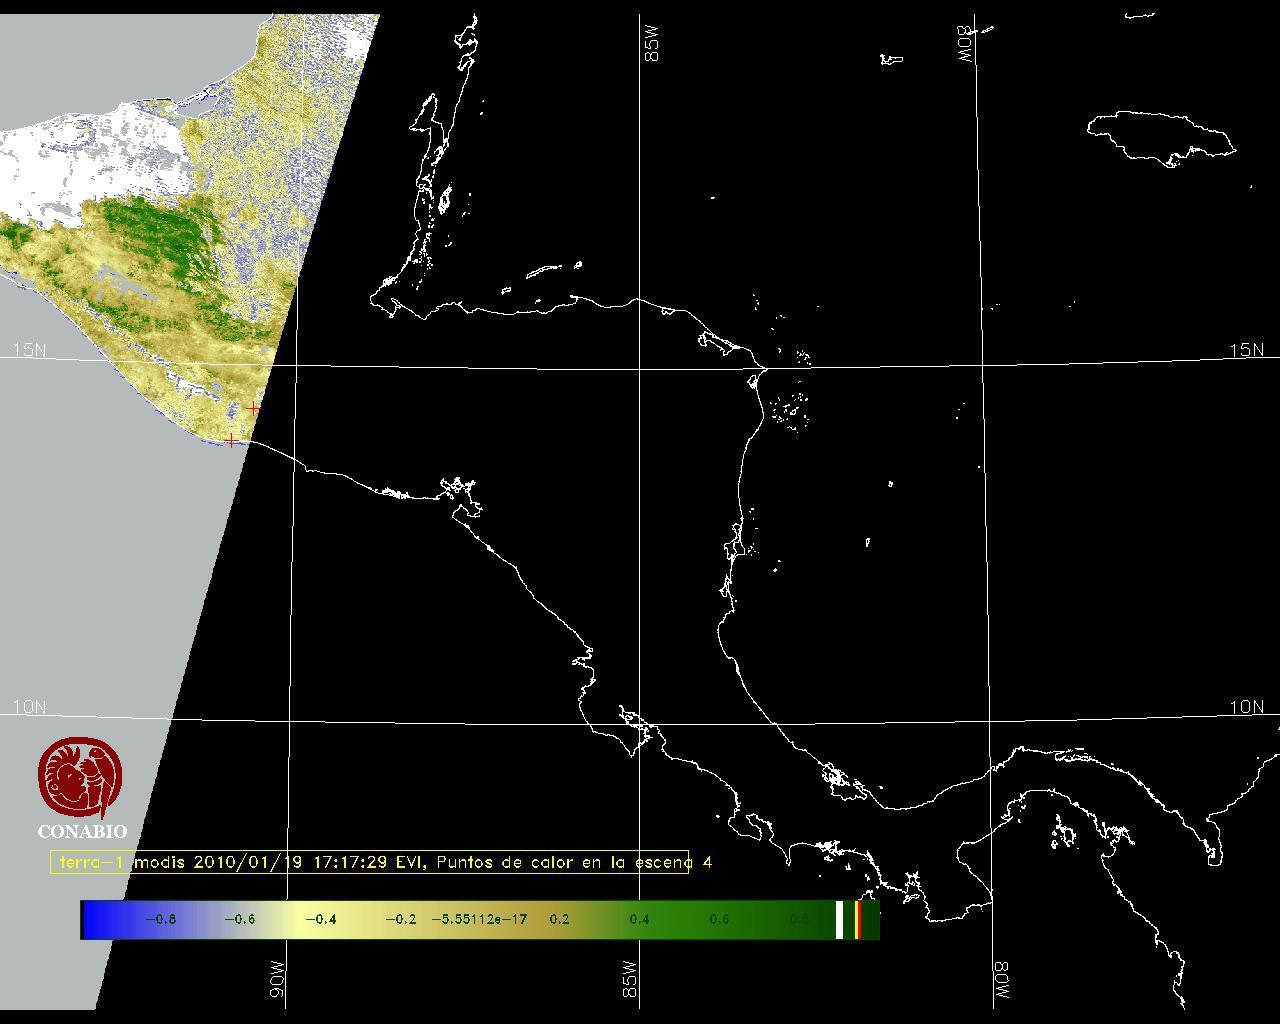The width and height of the screenshot is (1280, 1024).
Task: Click the Jamaica island outline
Action: [x=1161, y=136]
